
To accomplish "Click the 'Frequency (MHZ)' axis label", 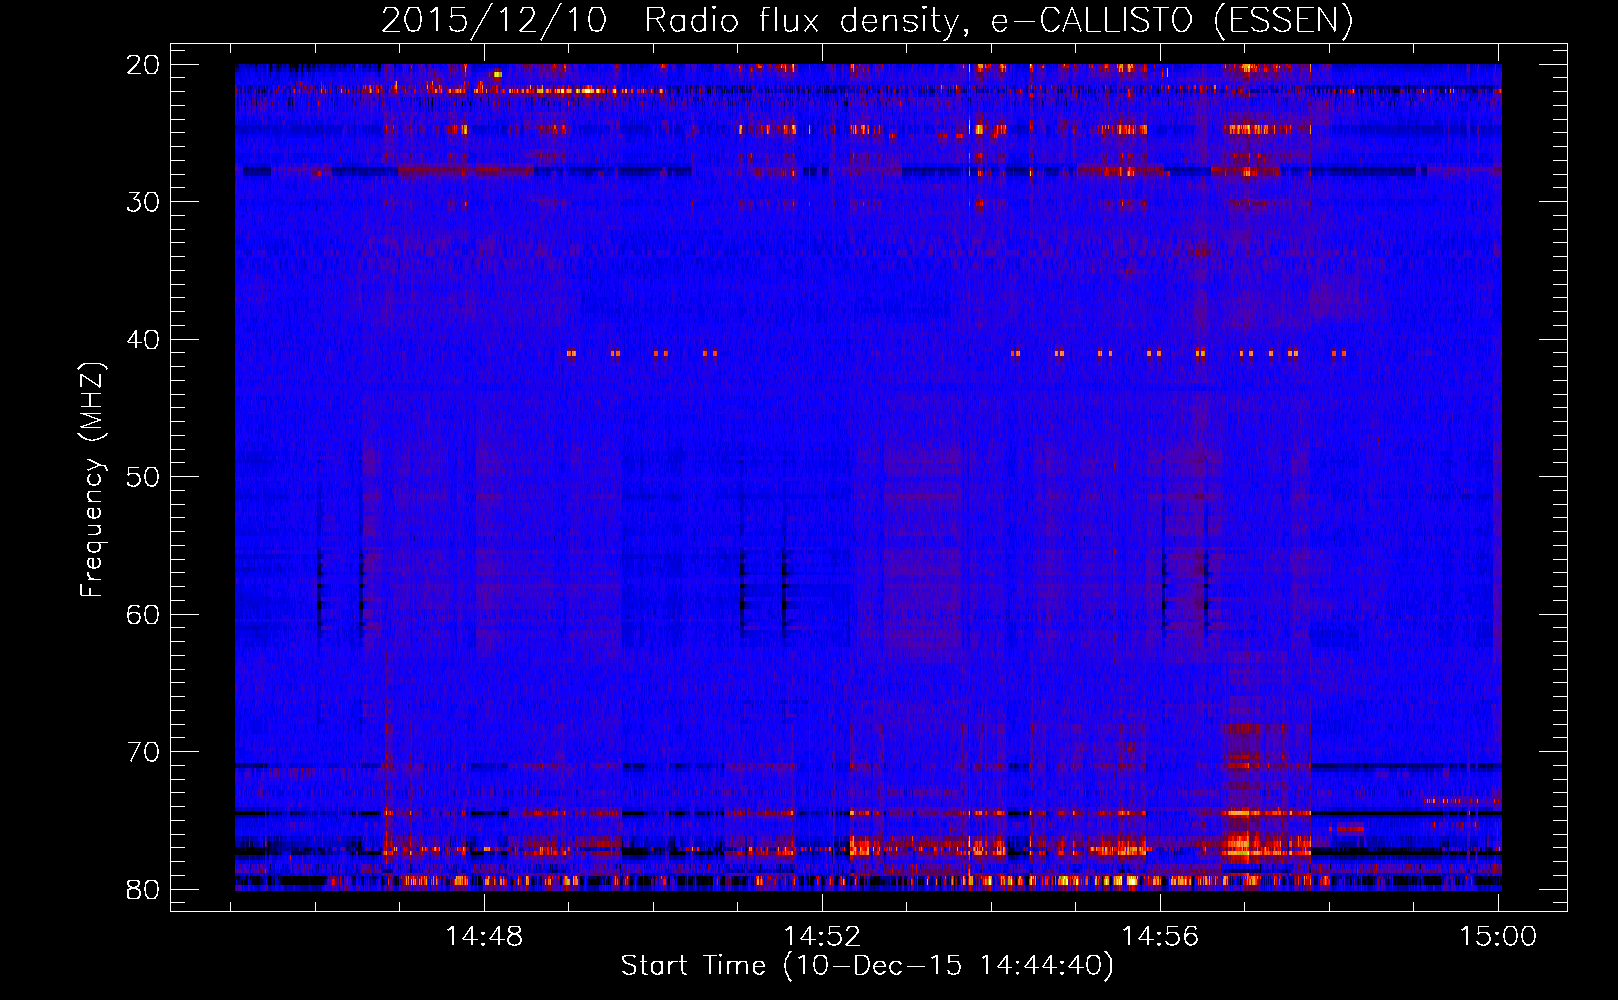I will pos(92,480).
